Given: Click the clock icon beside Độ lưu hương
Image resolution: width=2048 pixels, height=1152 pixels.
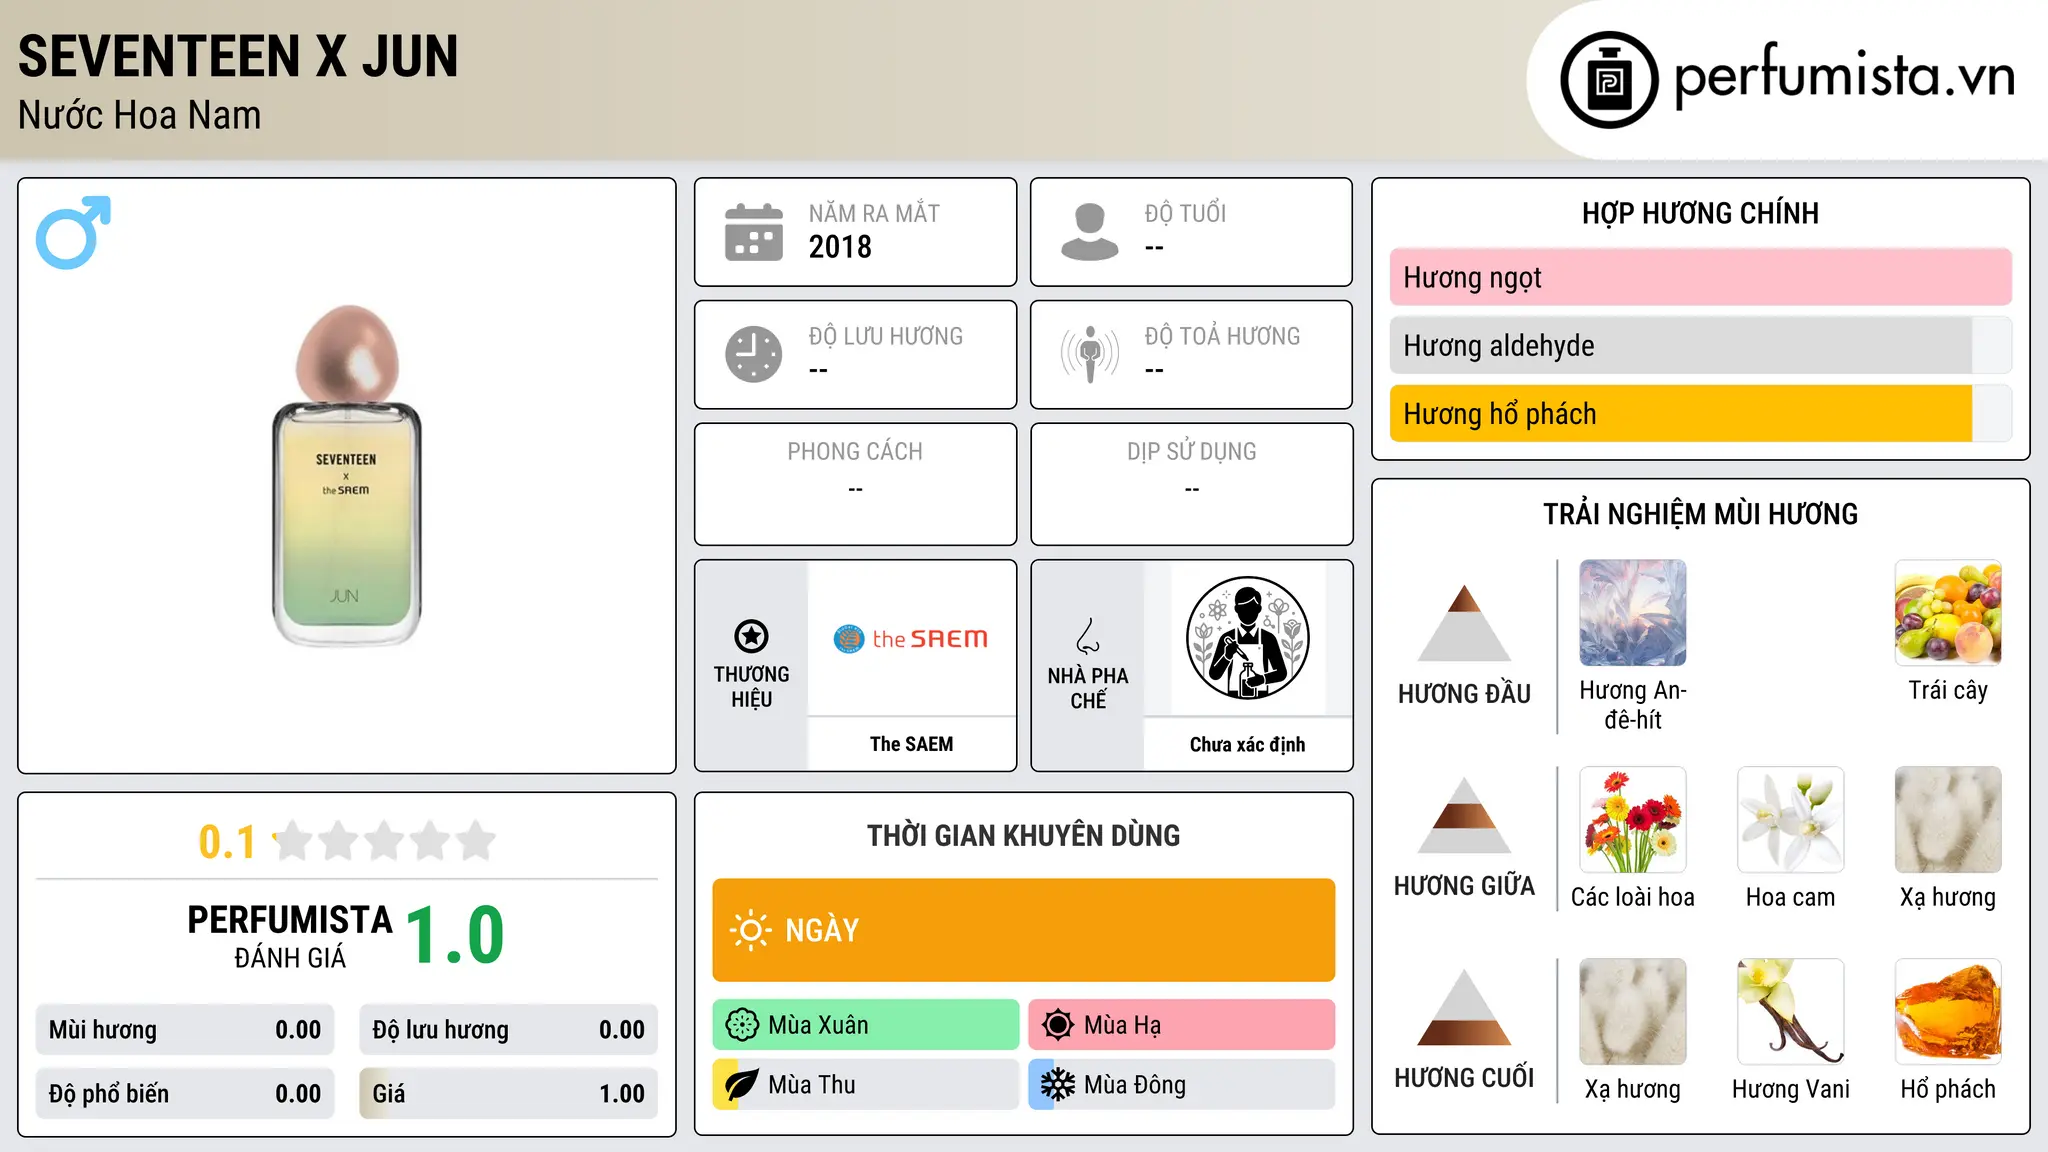Looking at the screenshot, I should (754, 354).
